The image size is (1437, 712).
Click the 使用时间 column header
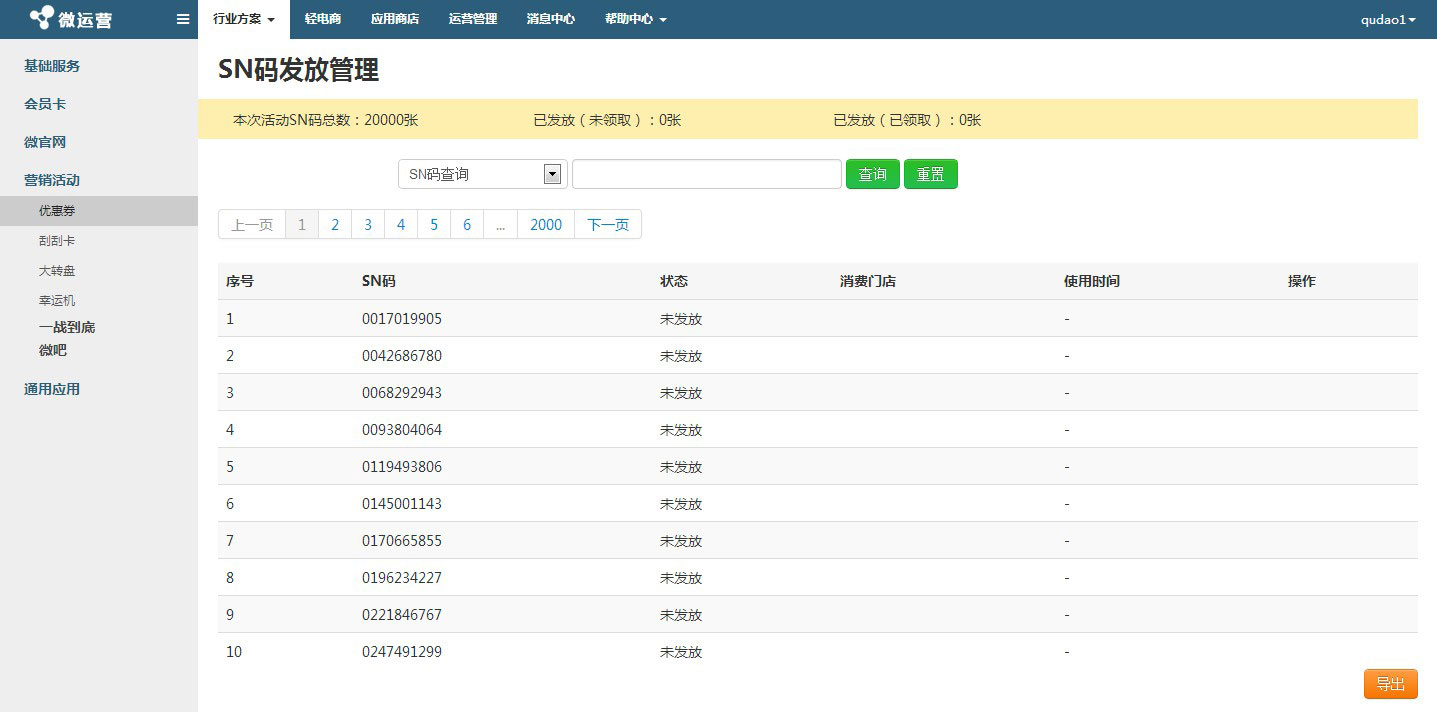[1092, 281]
